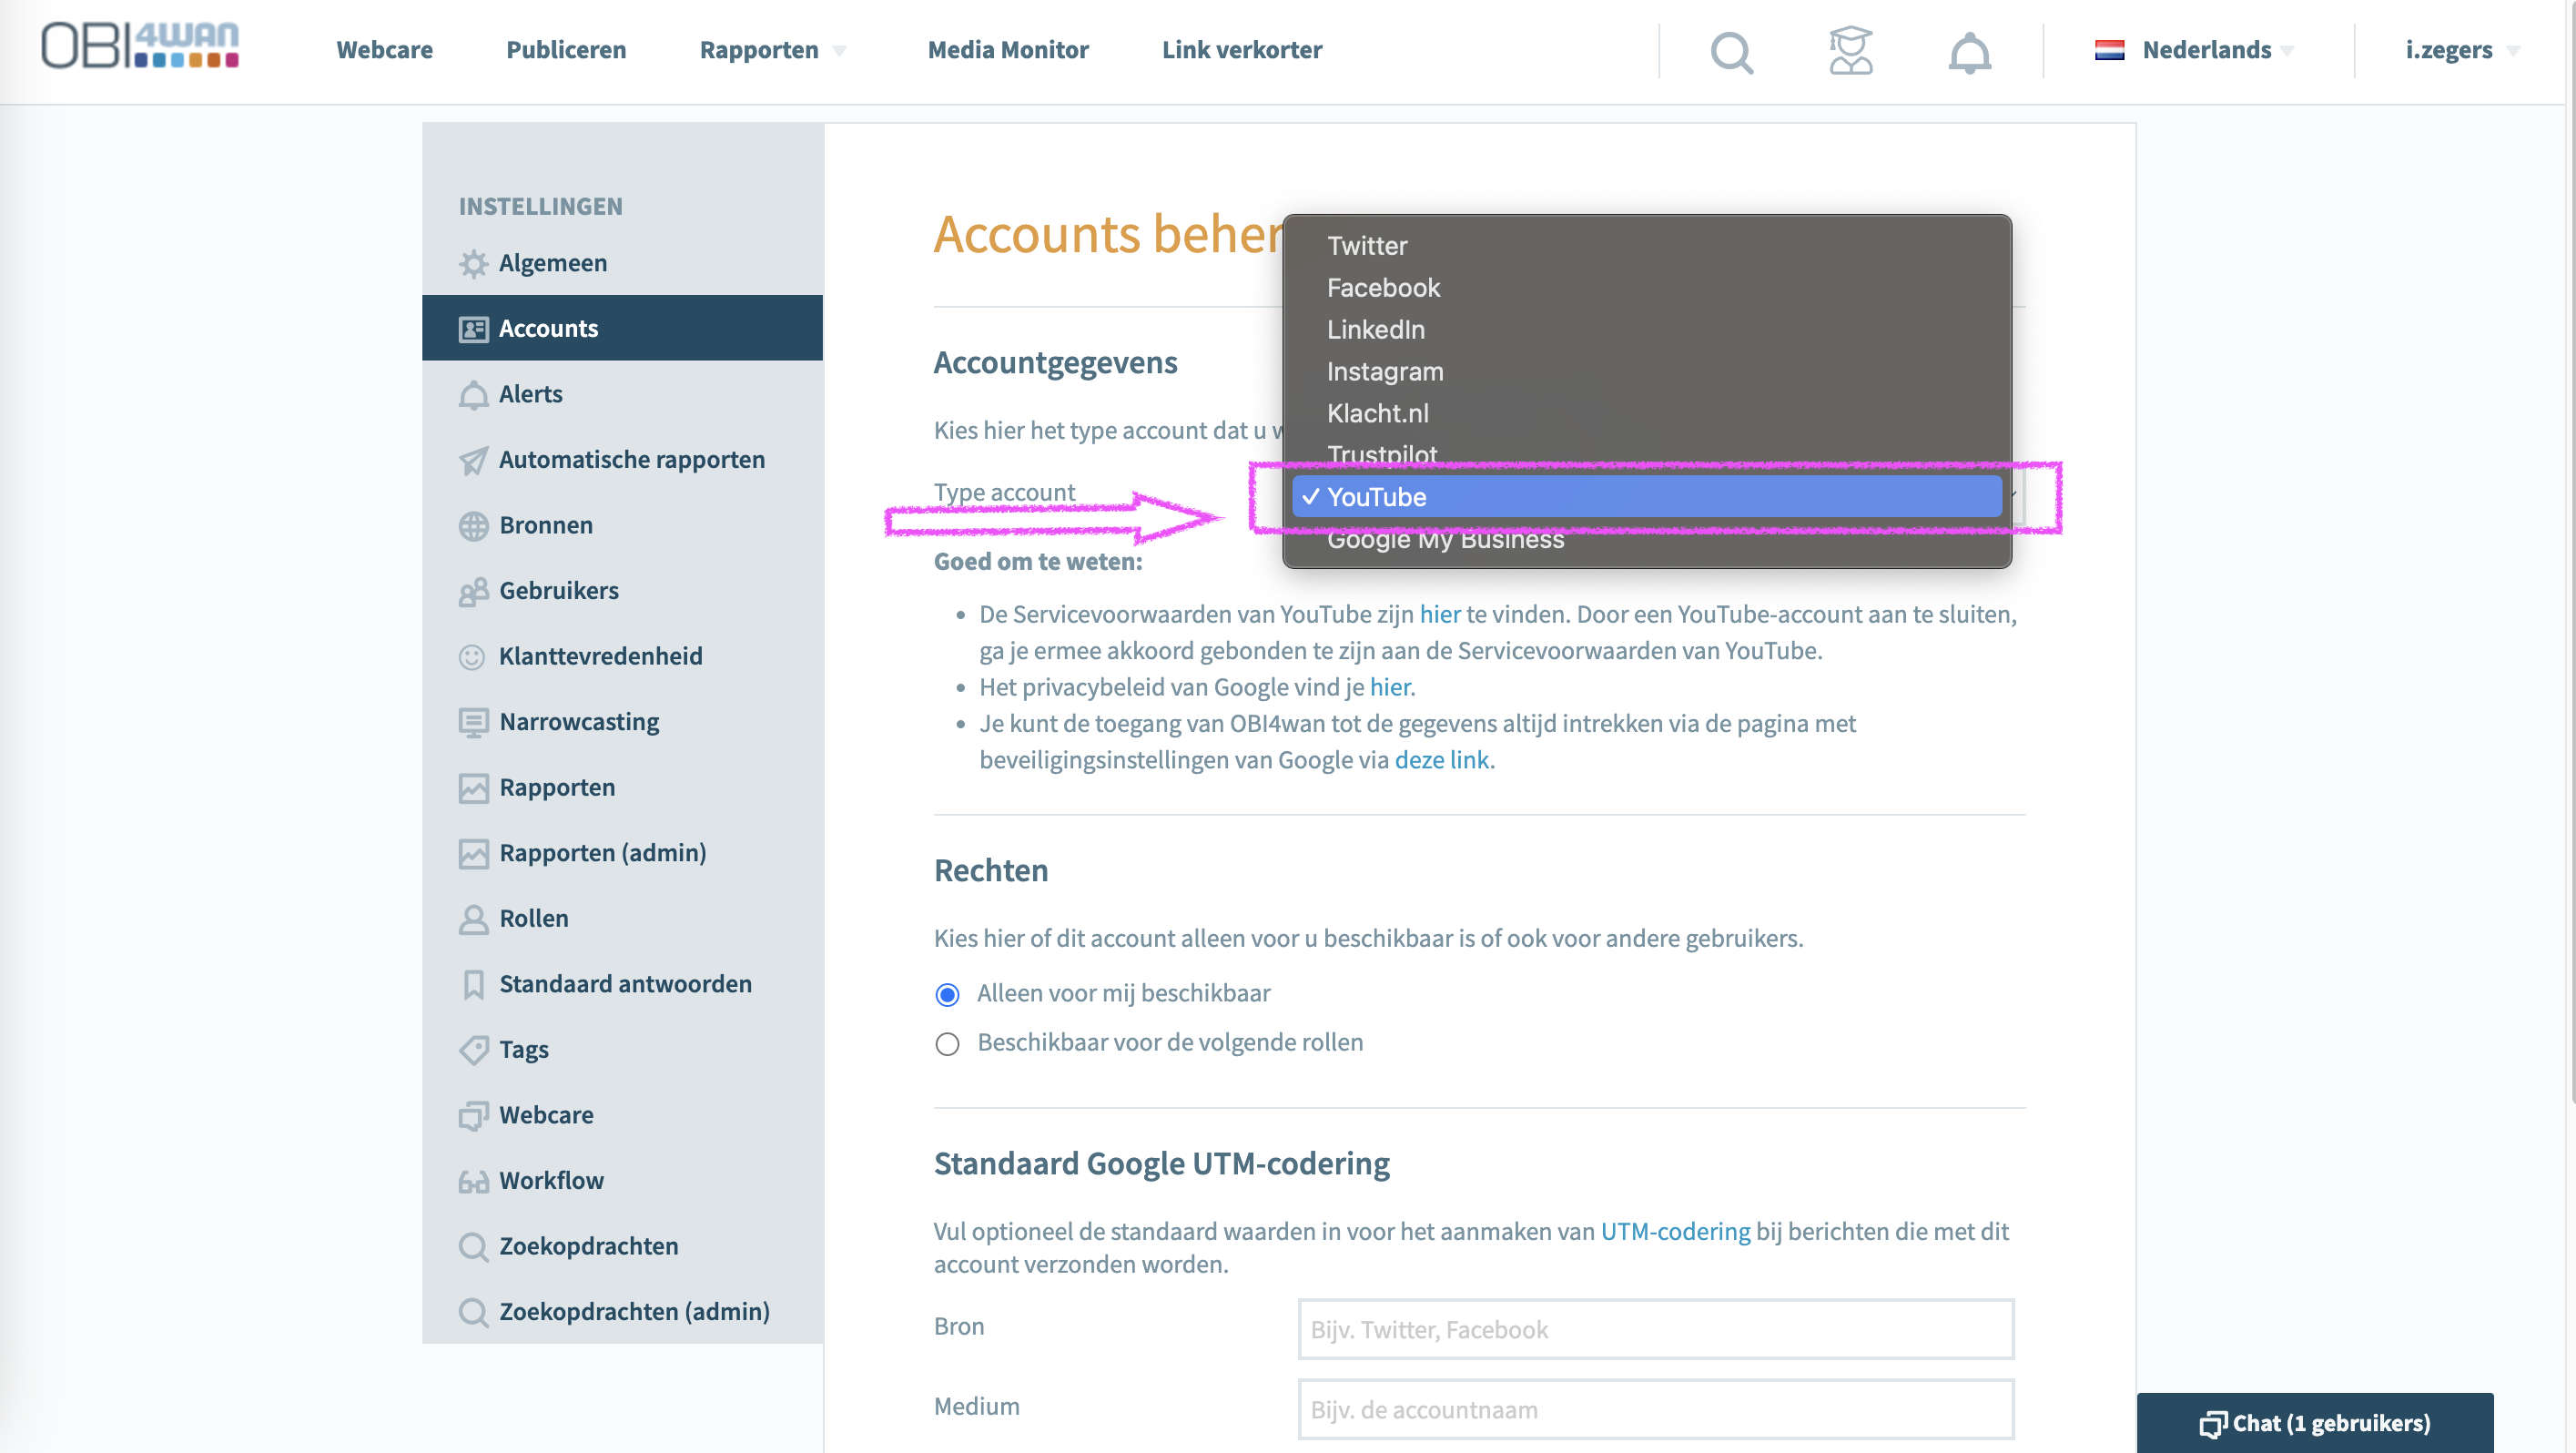
Task: Choose Twitter in account type list
Action: (1646, 246)
